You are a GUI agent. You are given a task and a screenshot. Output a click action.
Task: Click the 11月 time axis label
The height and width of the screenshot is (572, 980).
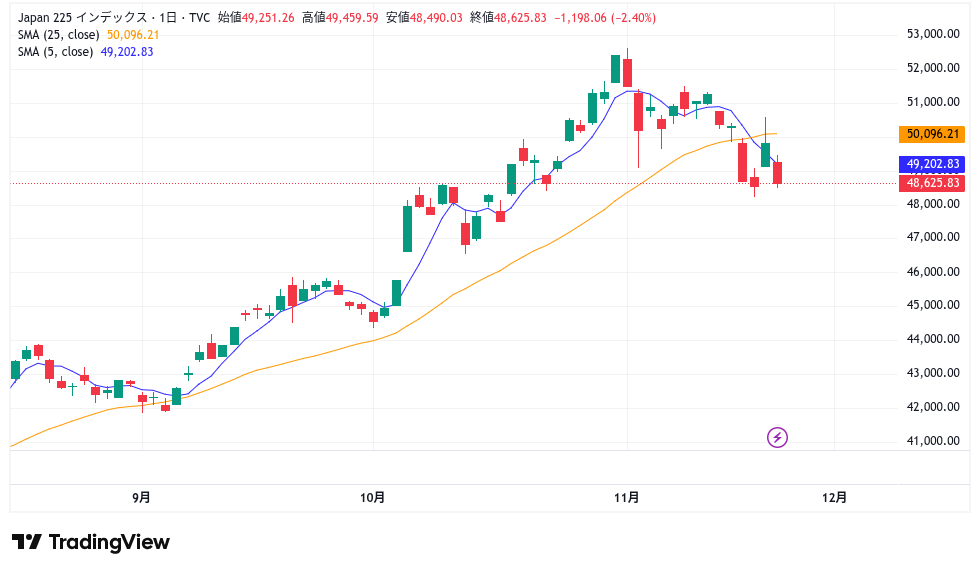627,497
